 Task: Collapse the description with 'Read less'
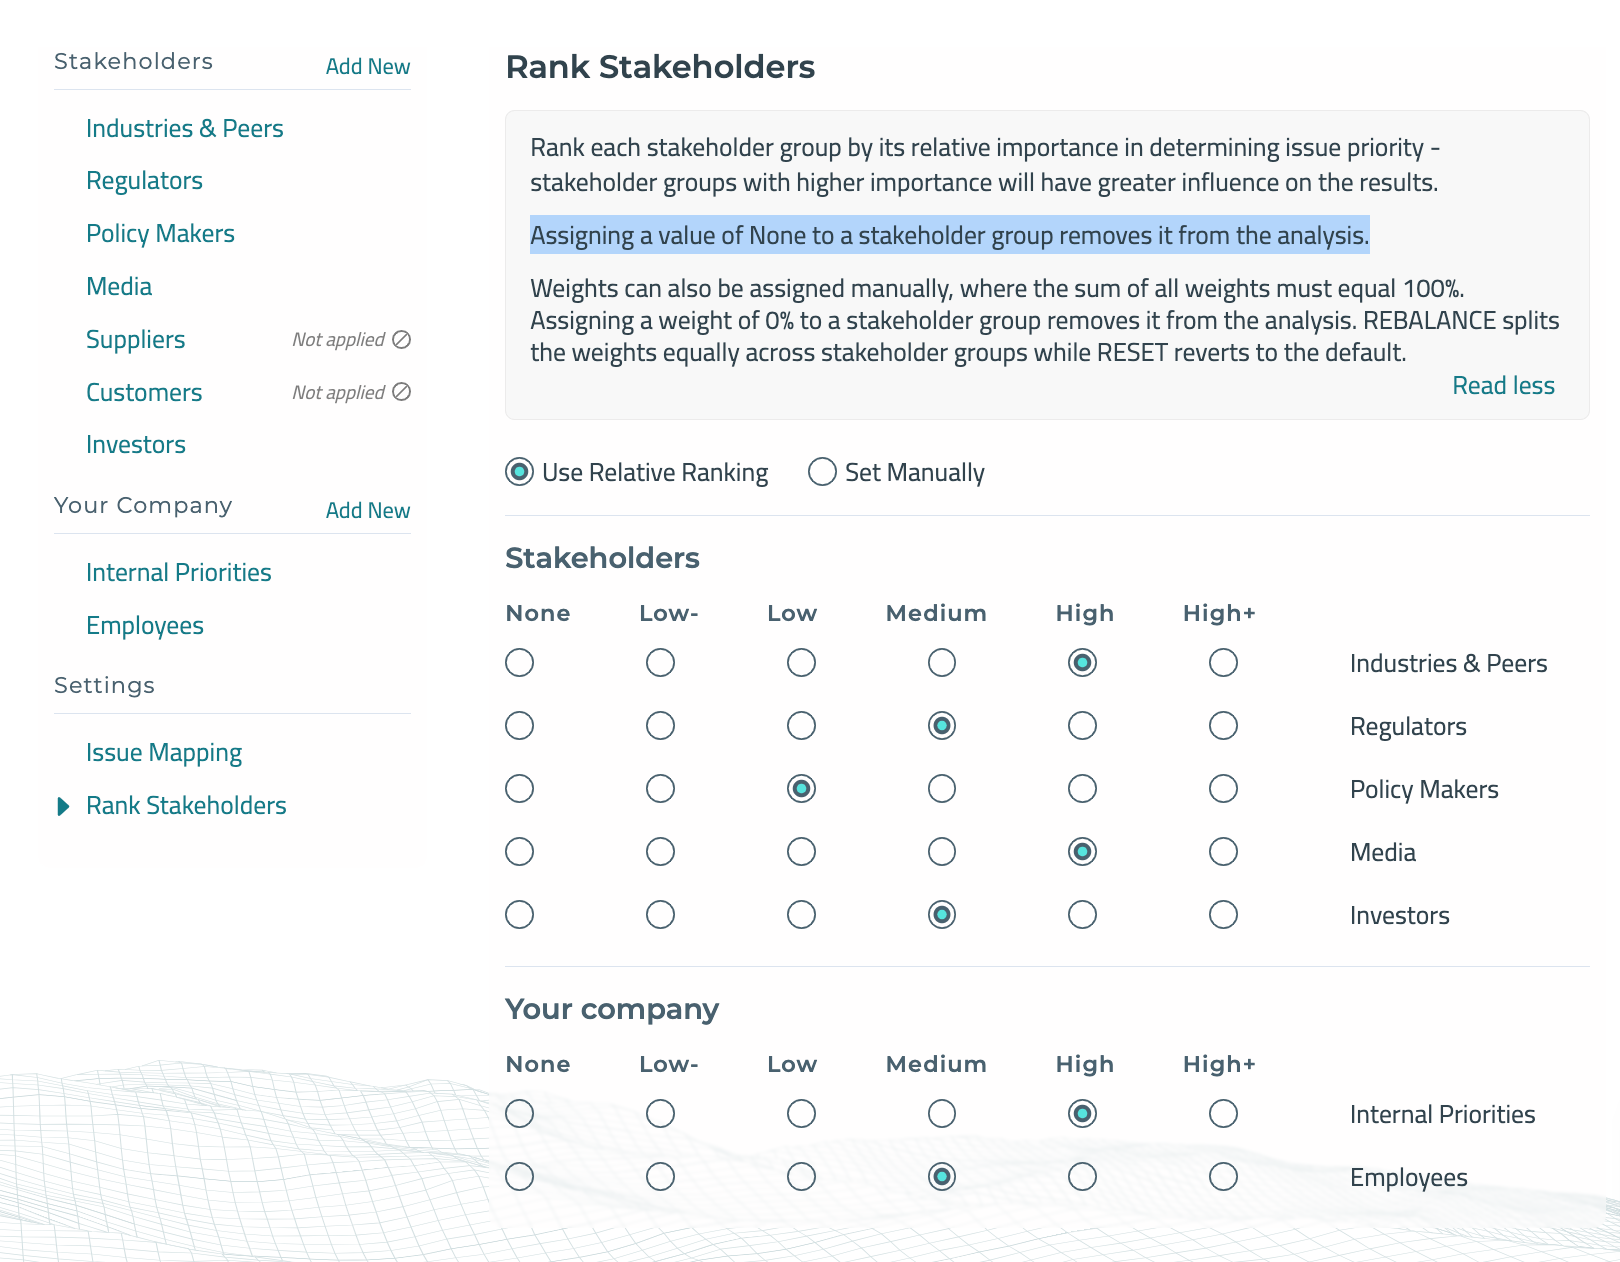tap(1503, 385)
